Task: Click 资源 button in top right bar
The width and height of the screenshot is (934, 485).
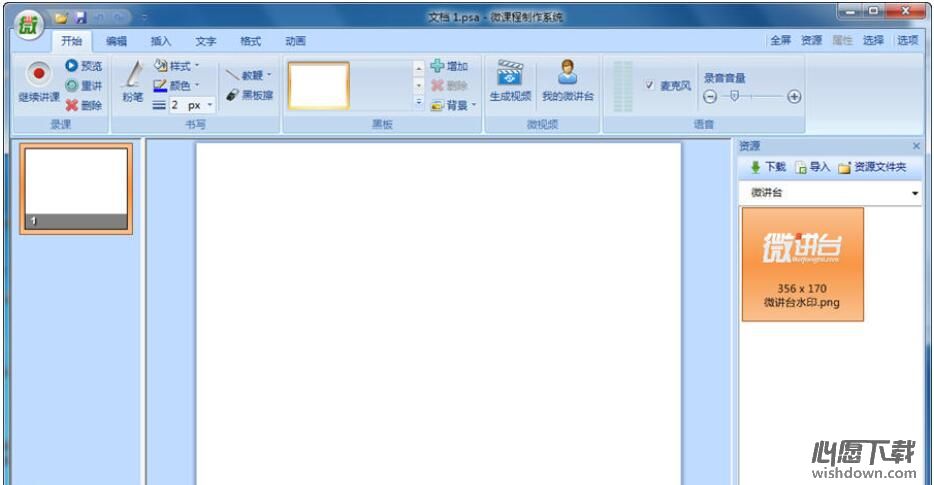Action: 811,41
